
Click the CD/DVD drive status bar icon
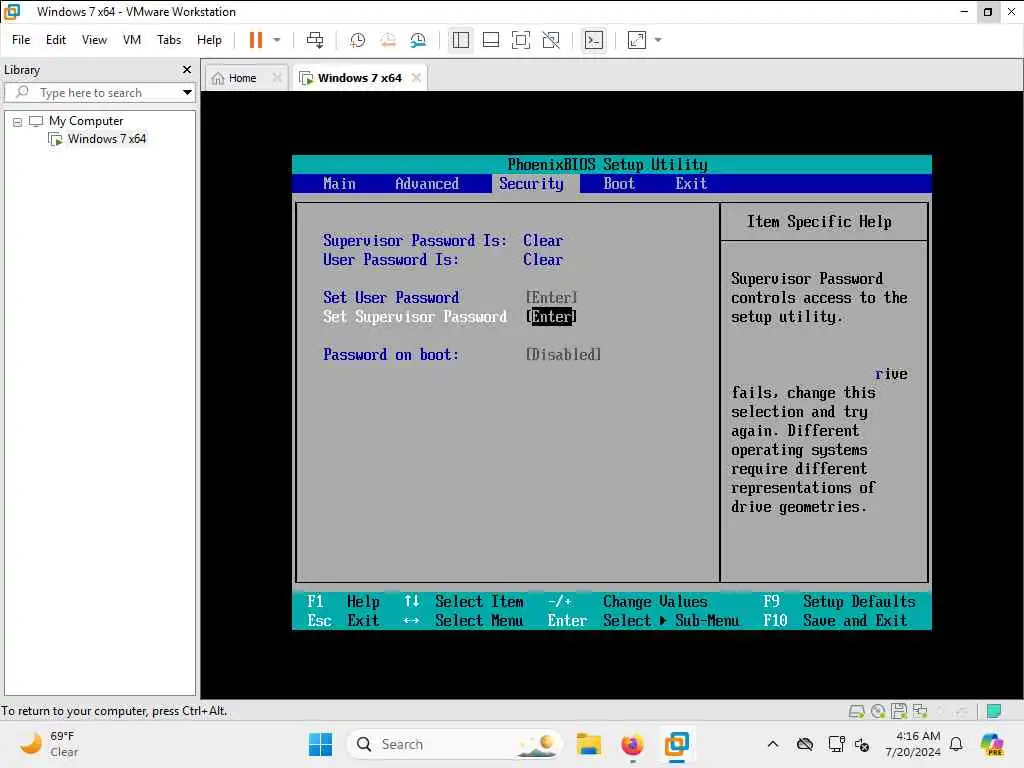pos(878,711)
